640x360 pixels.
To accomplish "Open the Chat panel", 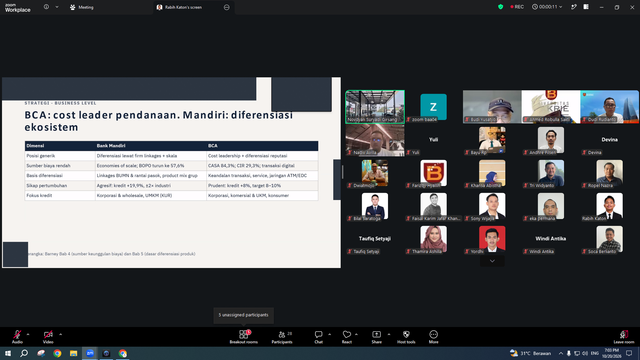I will click(318, 337).
